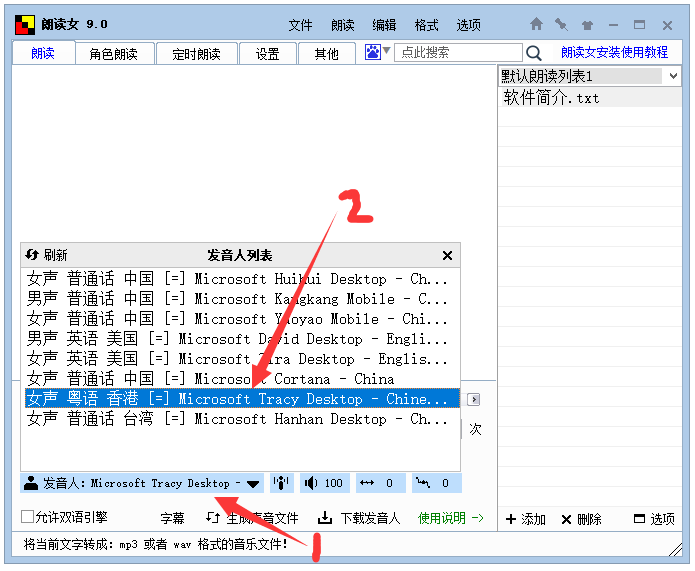Click the window resize grip icon

coord(675,550)
